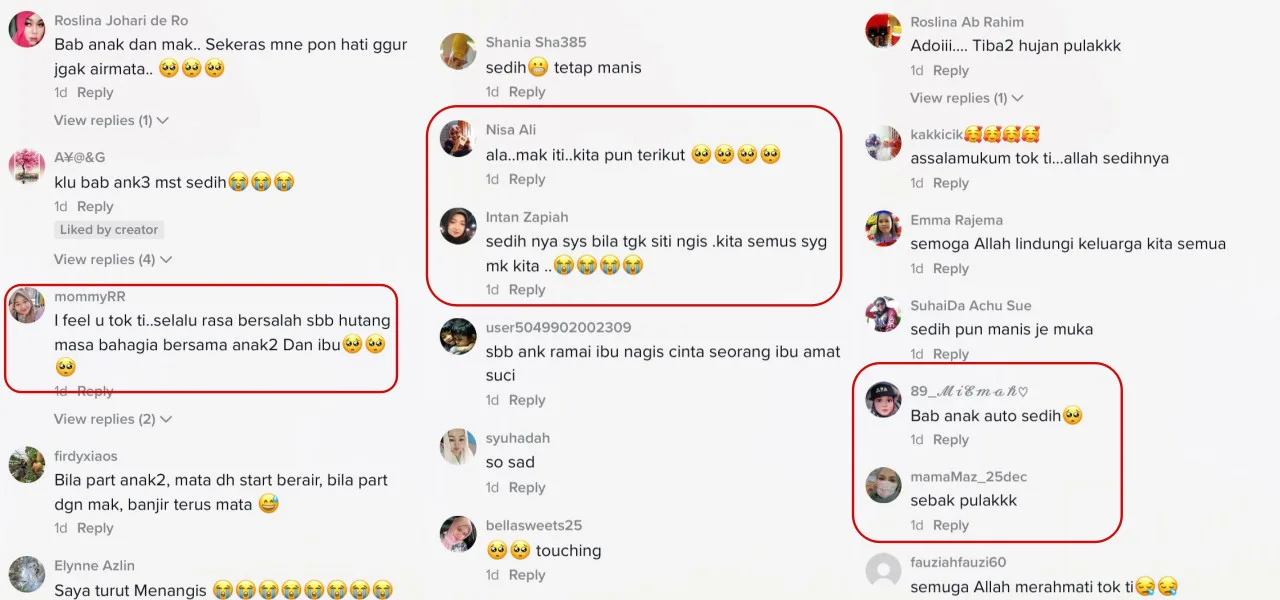1280x600 pixels.
Task: Open fauziahfauzi60's default gray avatar
Action: point(883,571)
